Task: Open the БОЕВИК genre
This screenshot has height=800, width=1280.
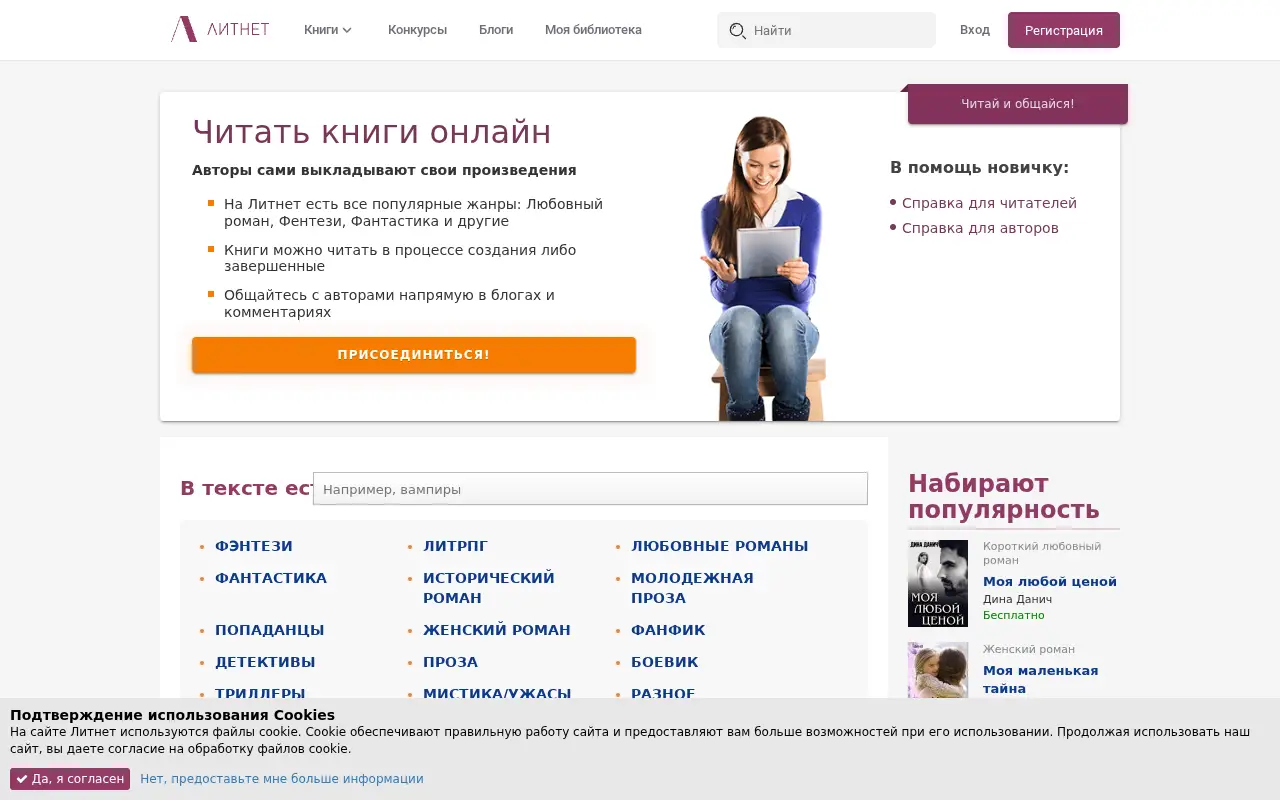Action: [664, 662]
